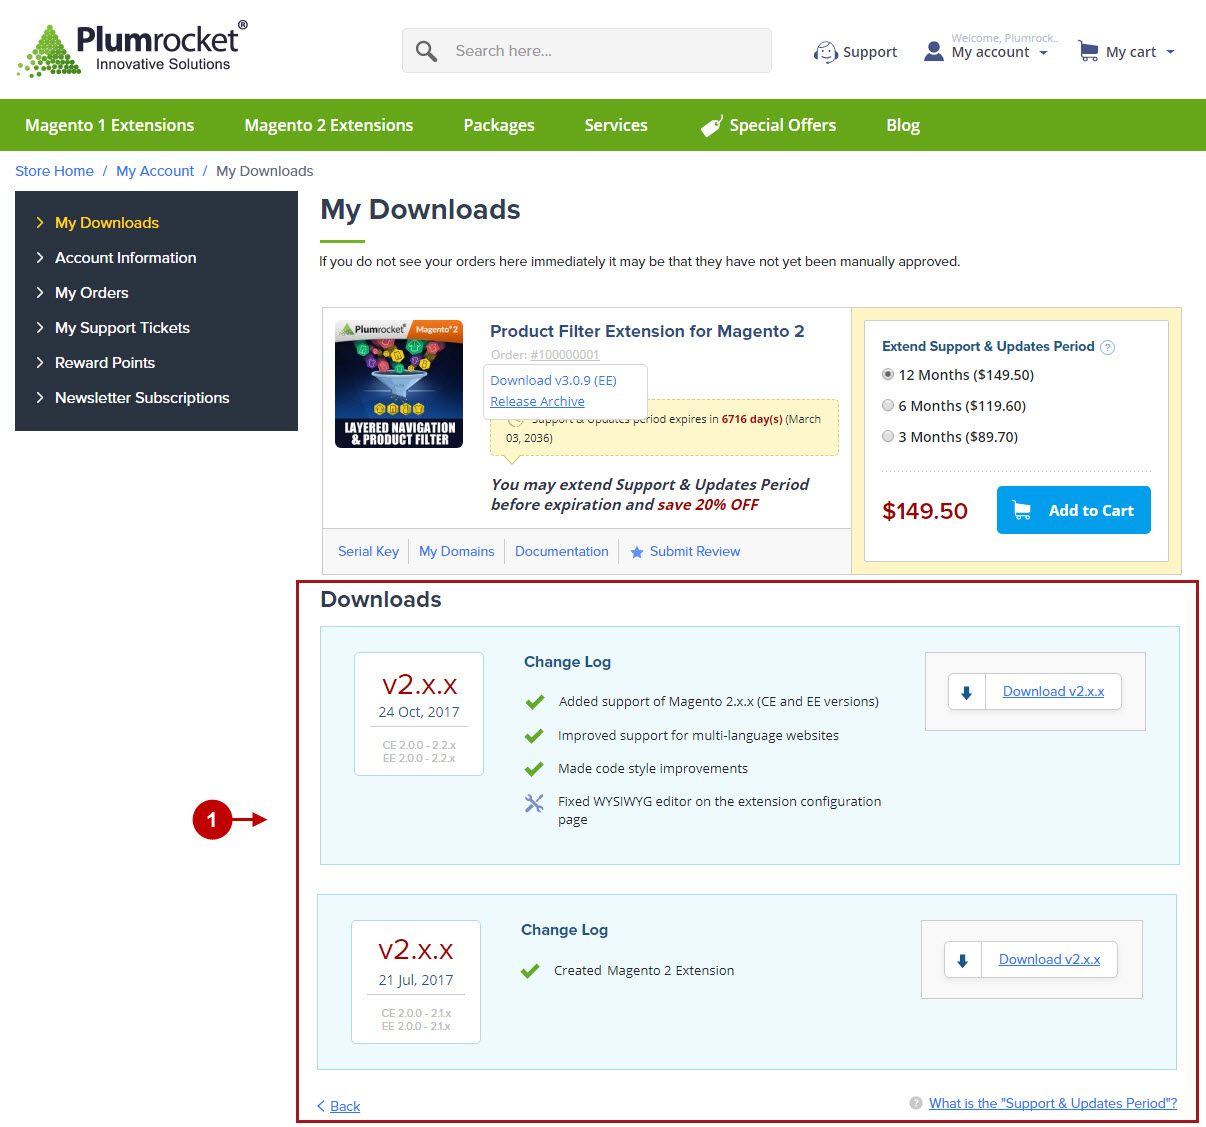
Task: Expand the My account dropdown arrow
Action: pos(1044,53)
